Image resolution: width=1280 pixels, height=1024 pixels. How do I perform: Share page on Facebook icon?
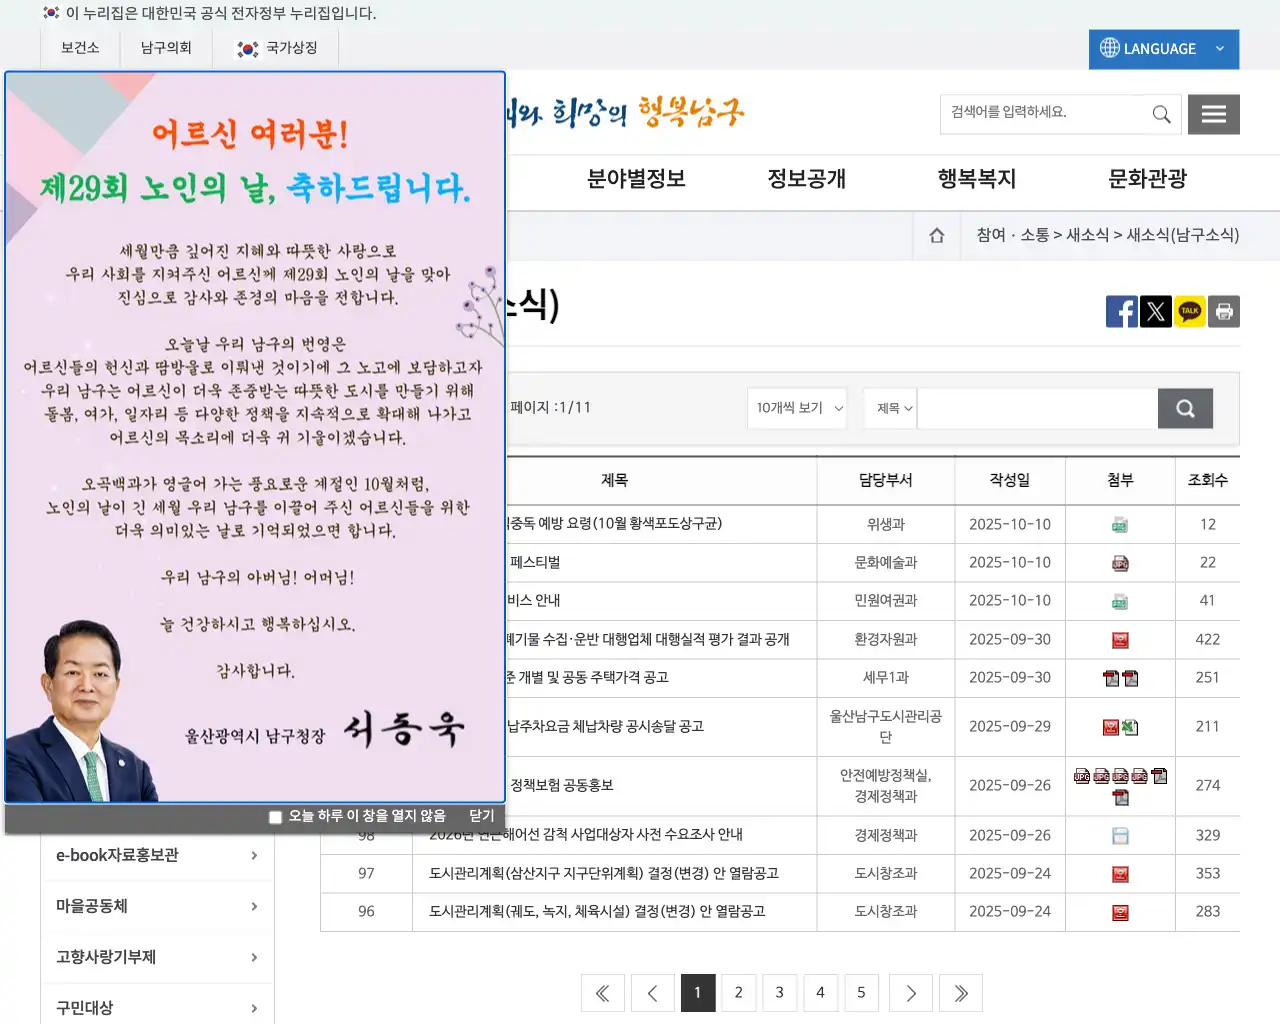pos(1122,311)
